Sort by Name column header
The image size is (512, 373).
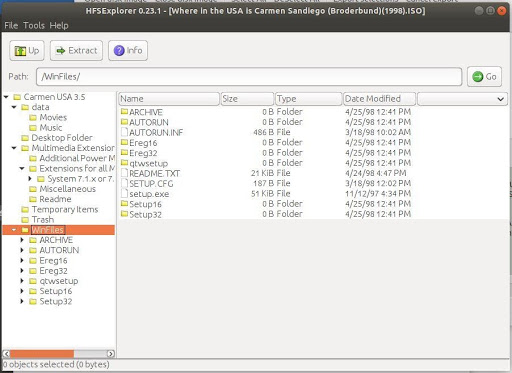pos(169,99)
